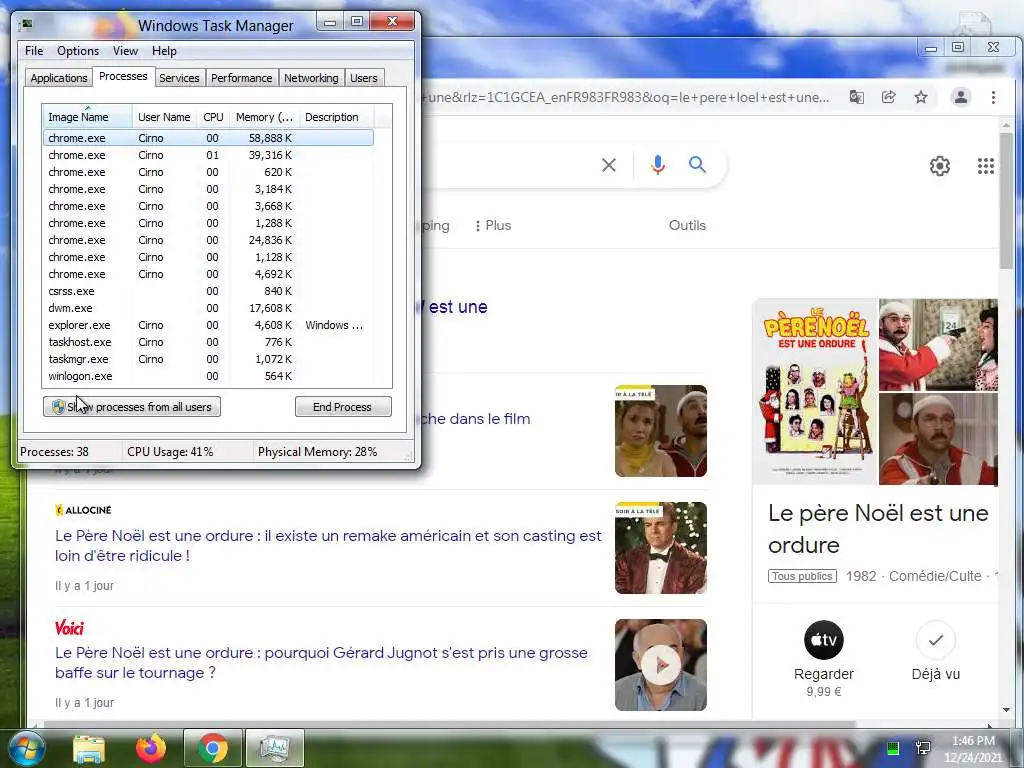Click the 'Physical Memory: 28%' status entry
The image size is (1024, 768).
click(x=317, y=452)
